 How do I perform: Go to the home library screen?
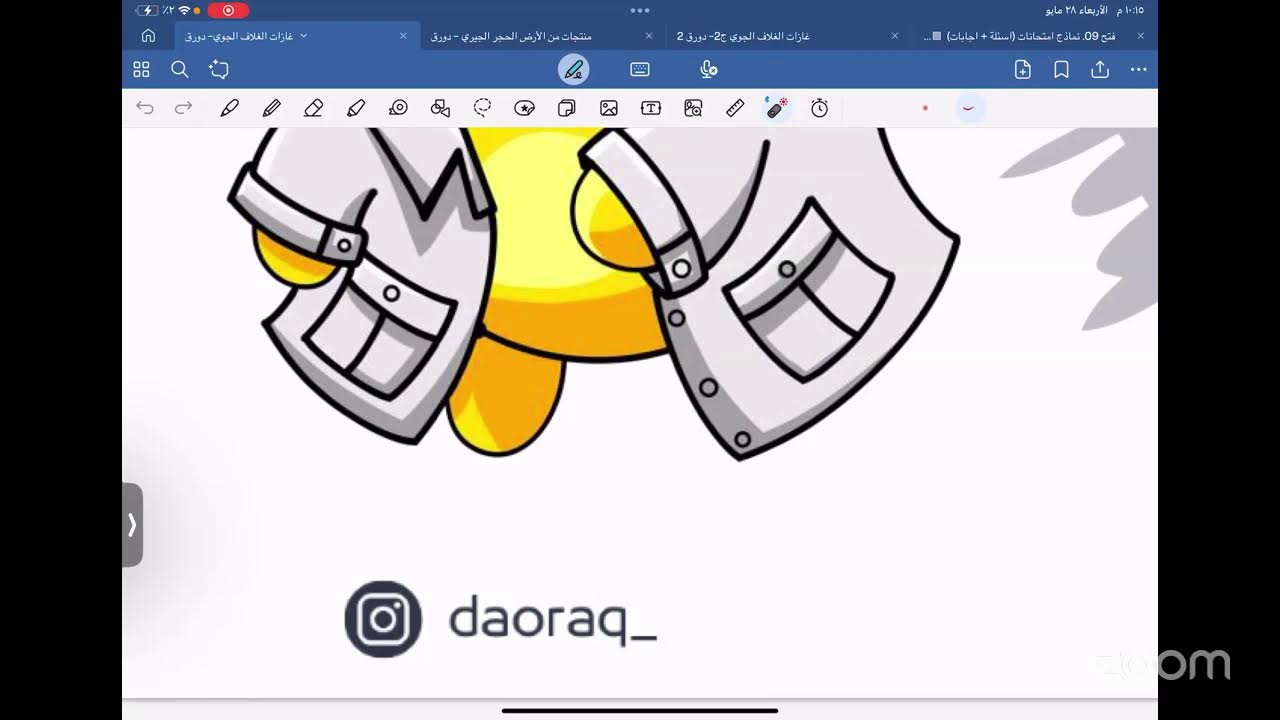click(148, 36)
